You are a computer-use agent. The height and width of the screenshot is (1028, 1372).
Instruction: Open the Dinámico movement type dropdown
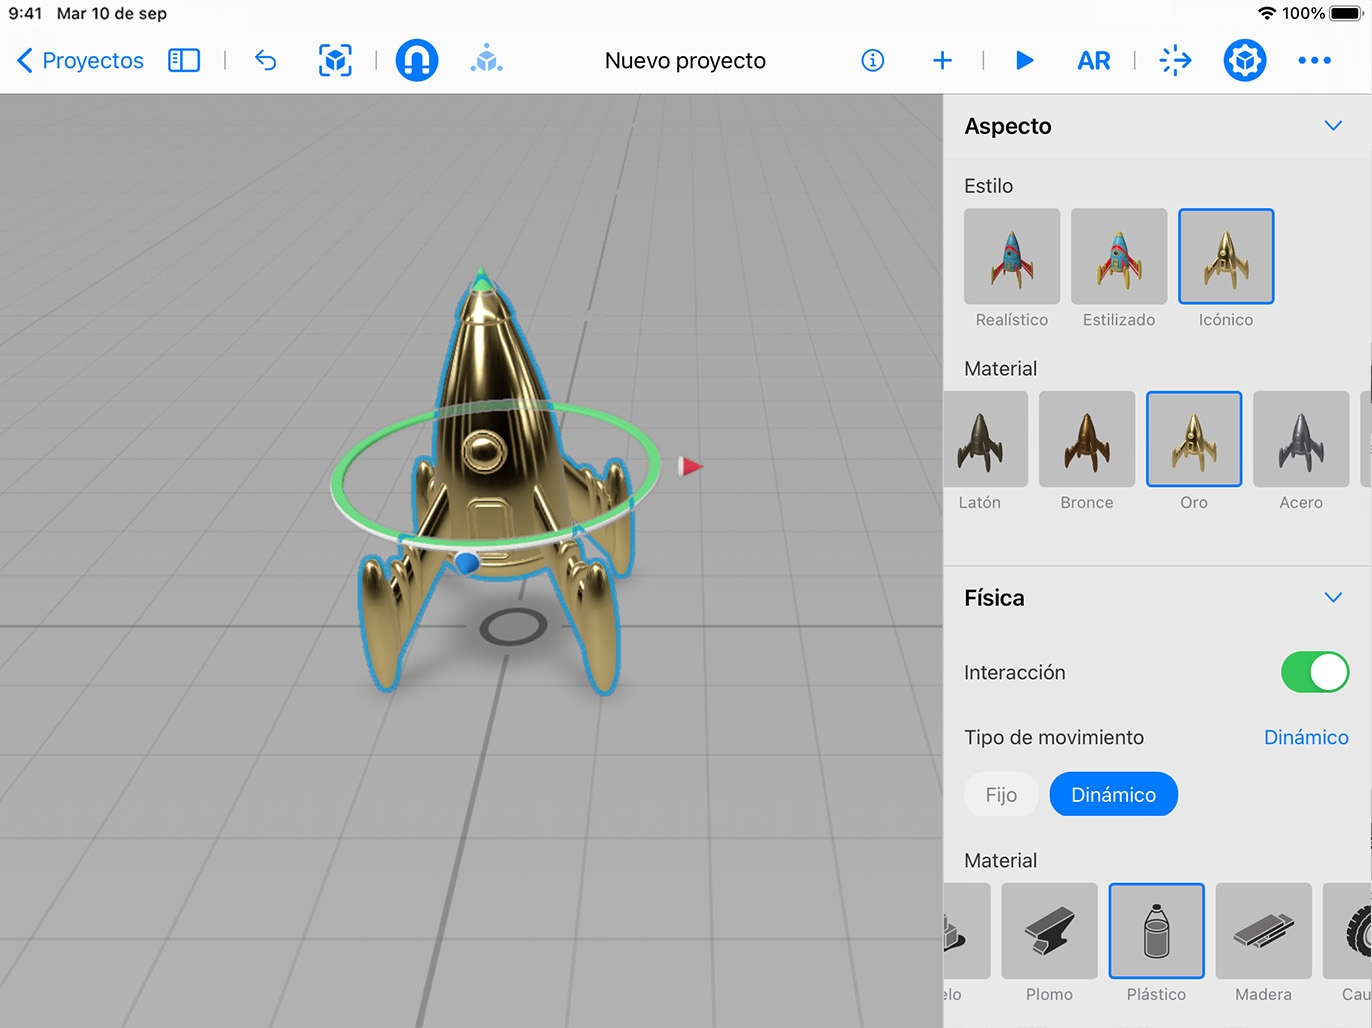[x=1306, y=738]
